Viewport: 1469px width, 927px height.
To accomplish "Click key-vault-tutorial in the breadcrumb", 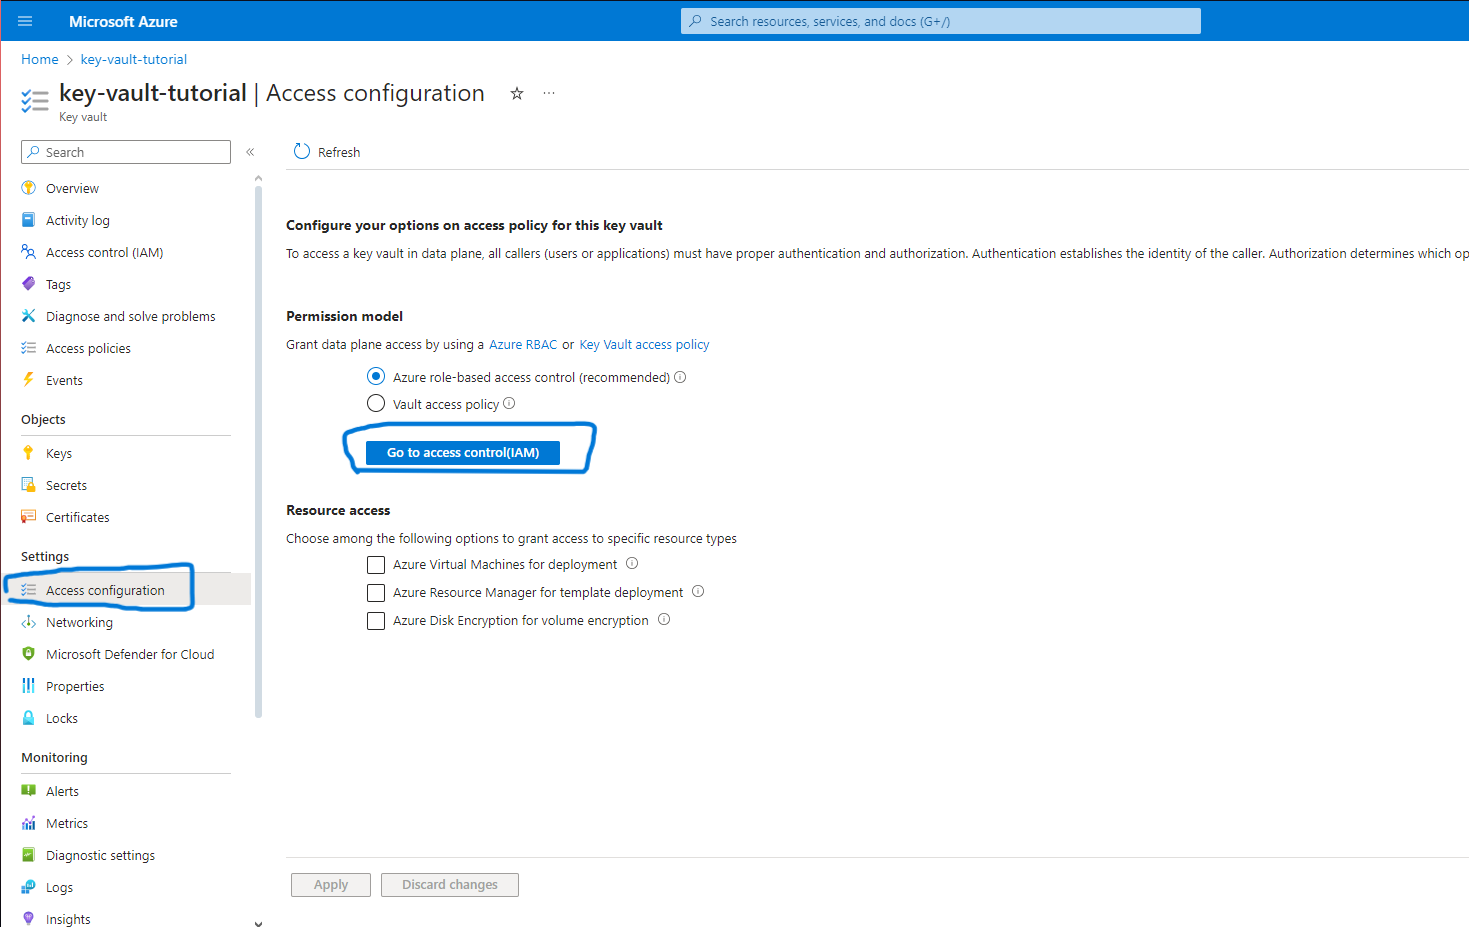I will pos(134,59).
